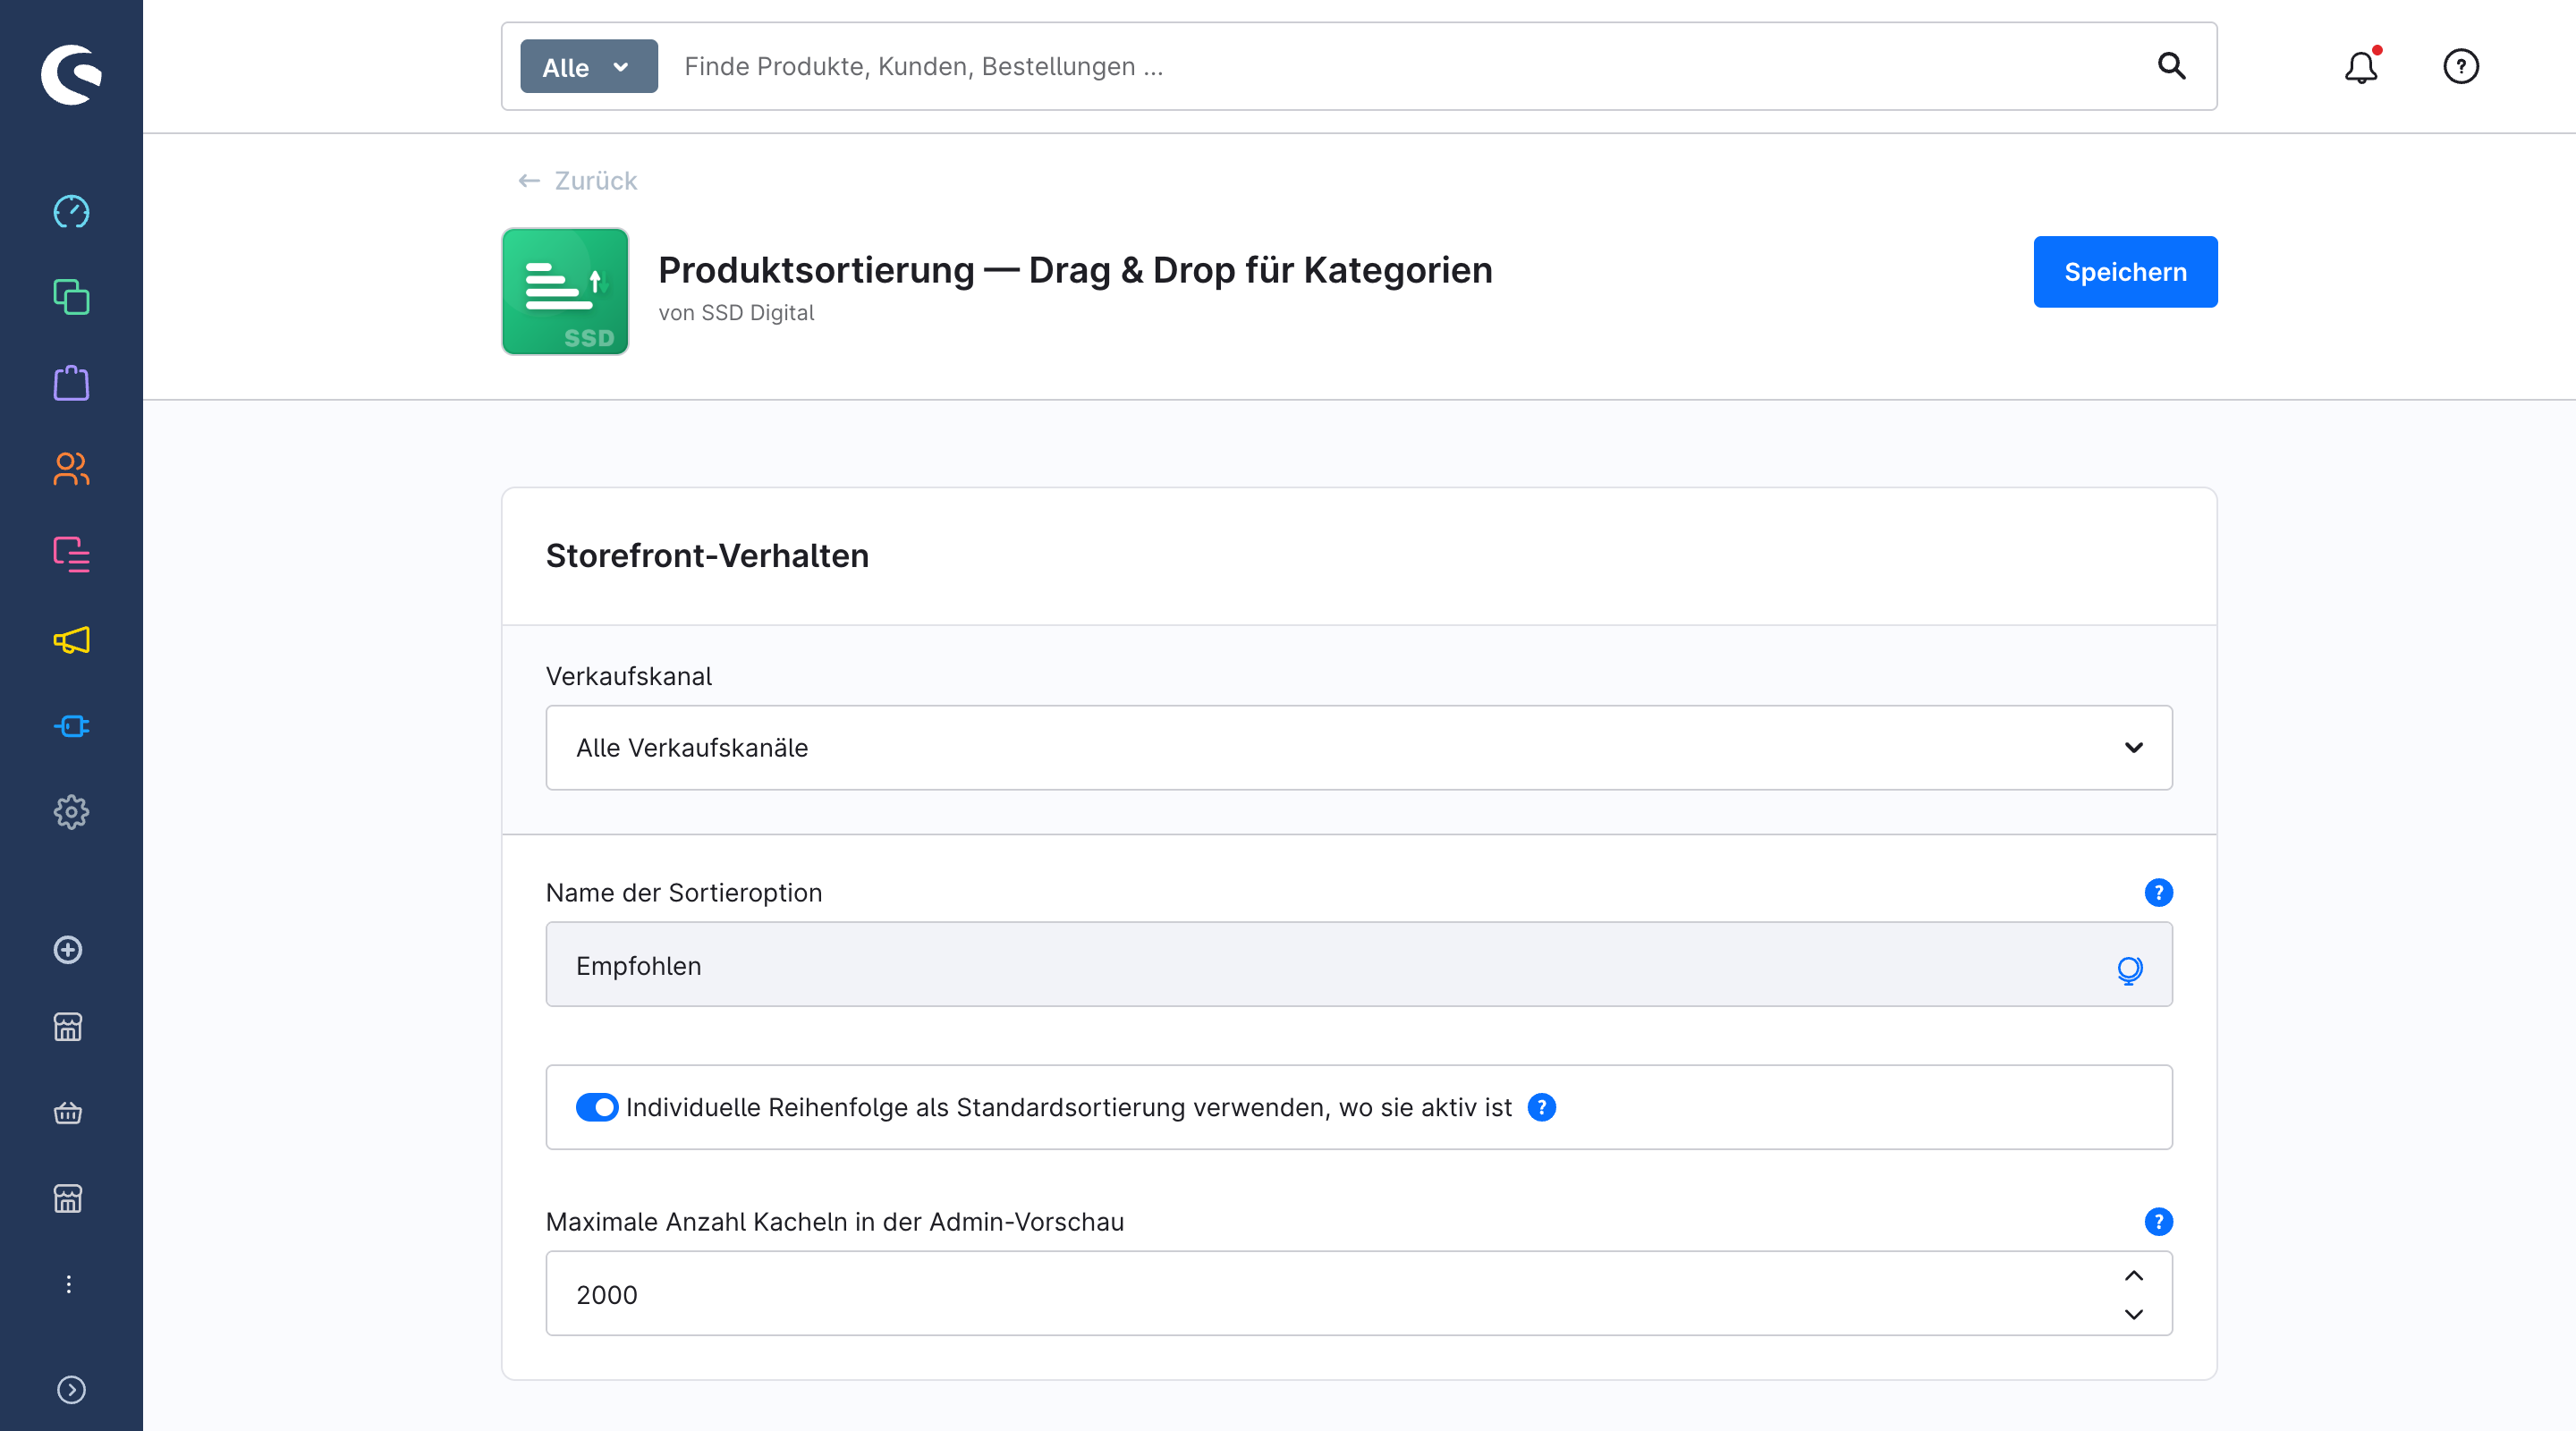Click the search magnifier icon

pos(2171,66)
